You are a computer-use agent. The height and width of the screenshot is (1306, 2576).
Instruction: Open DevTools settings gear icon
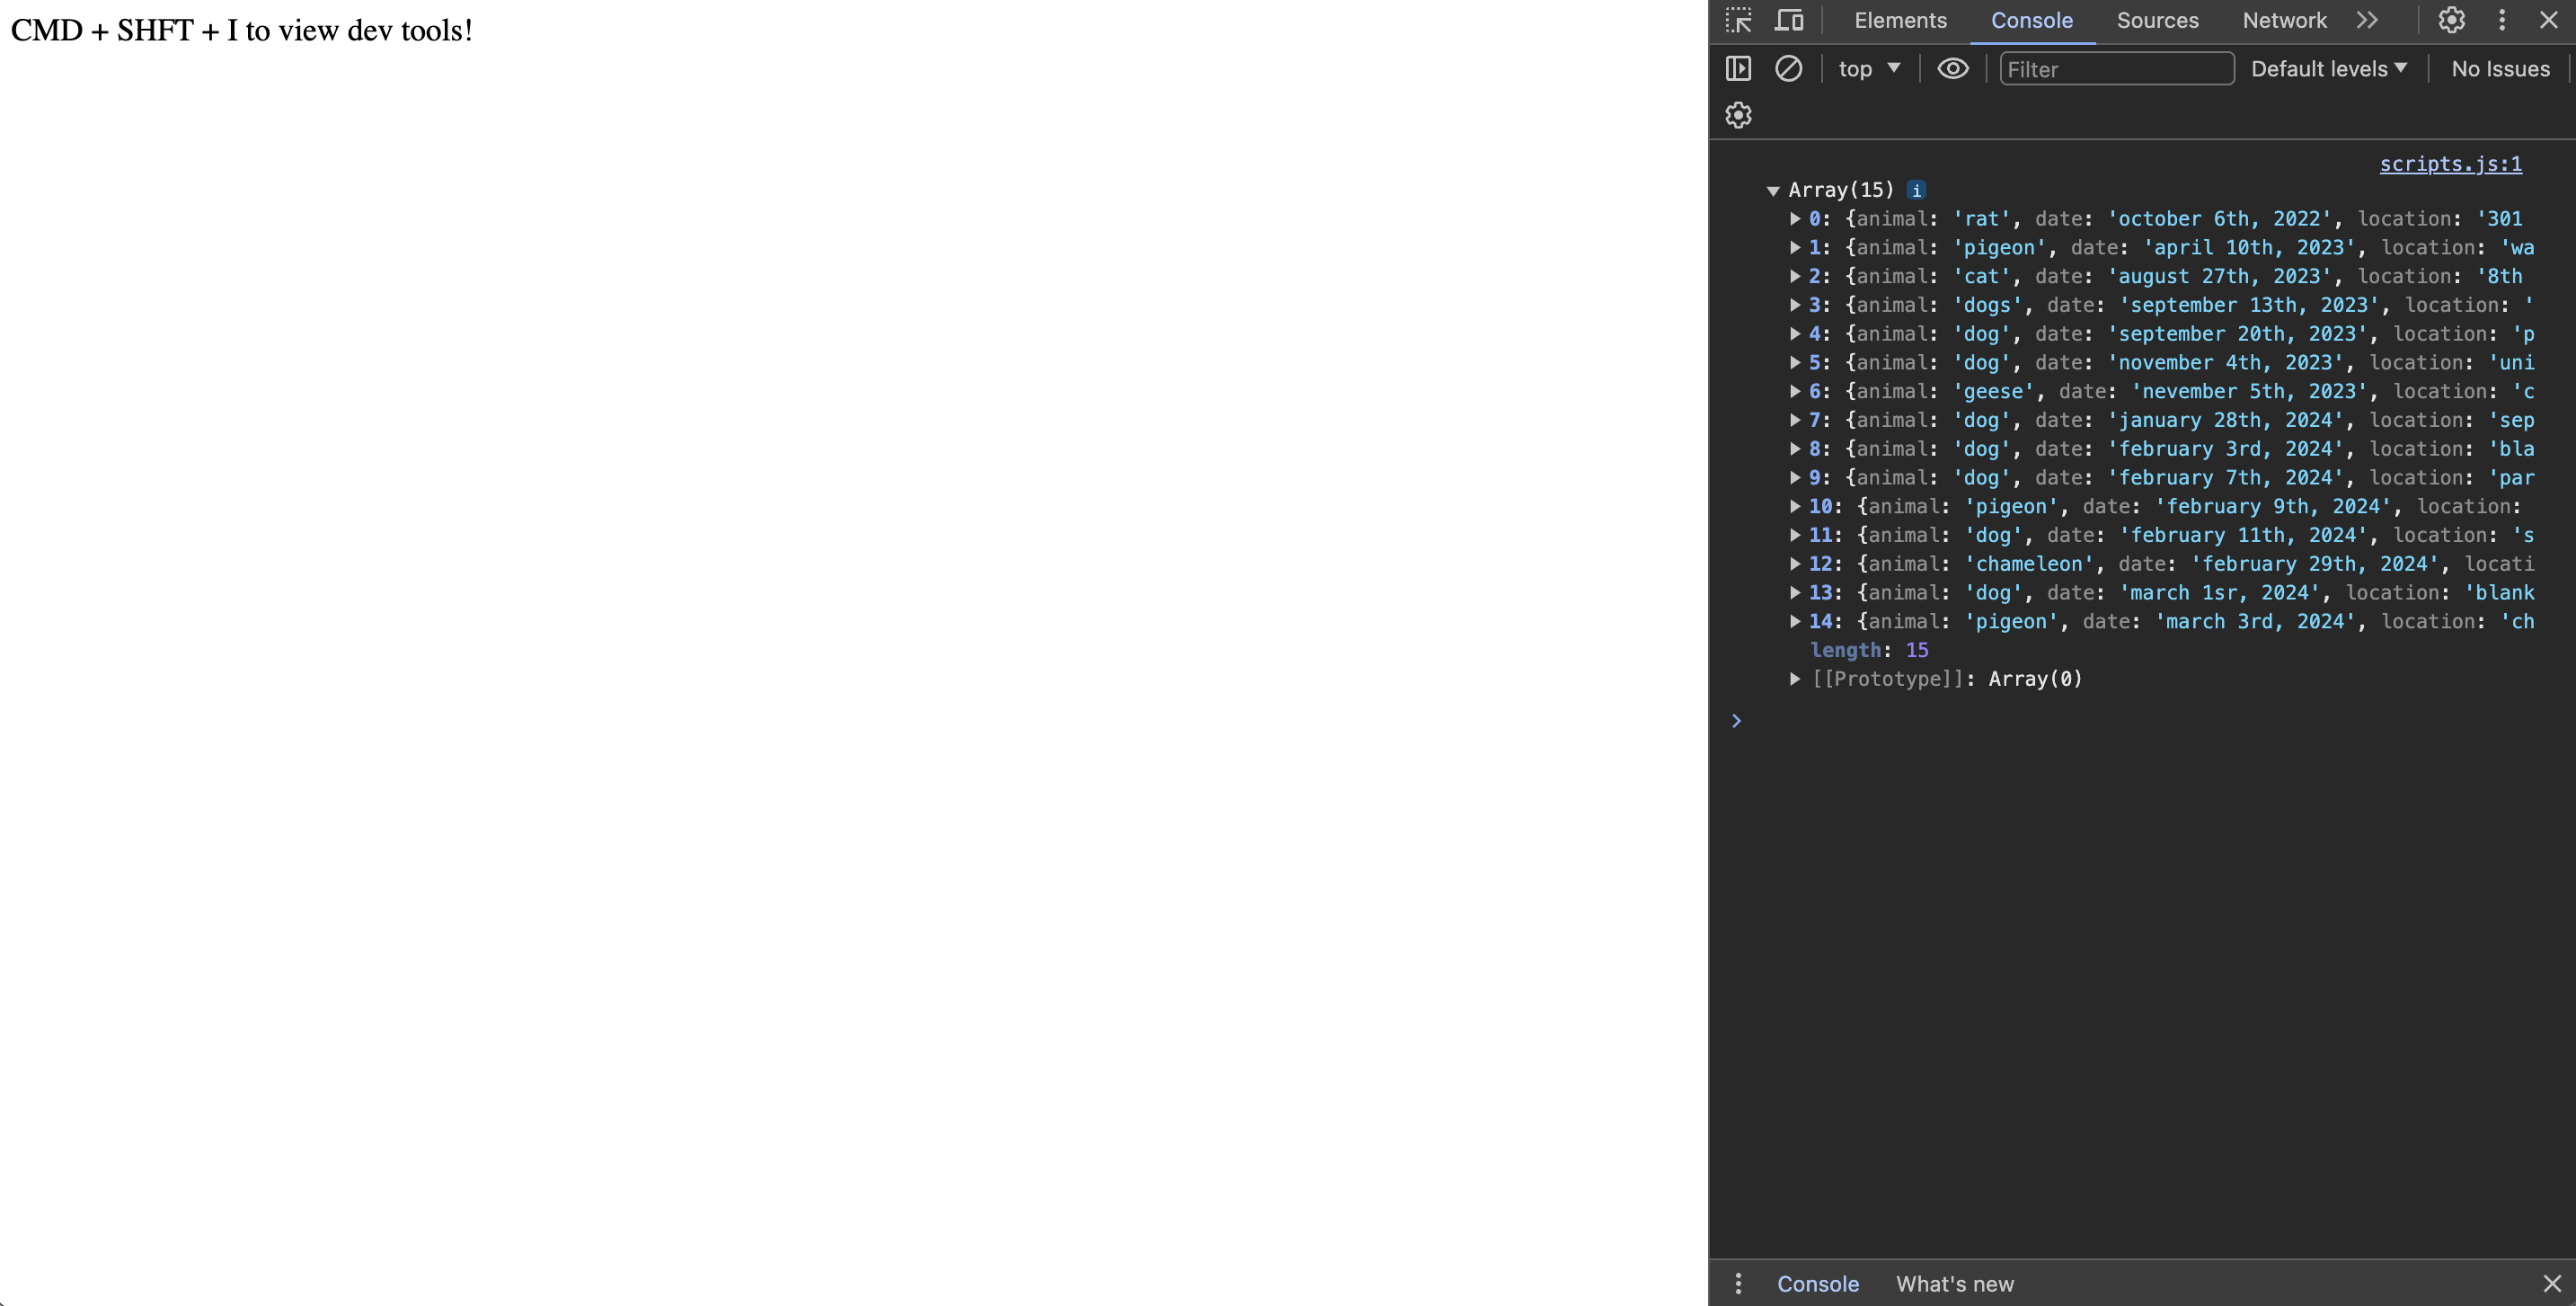click(2451, 20)
